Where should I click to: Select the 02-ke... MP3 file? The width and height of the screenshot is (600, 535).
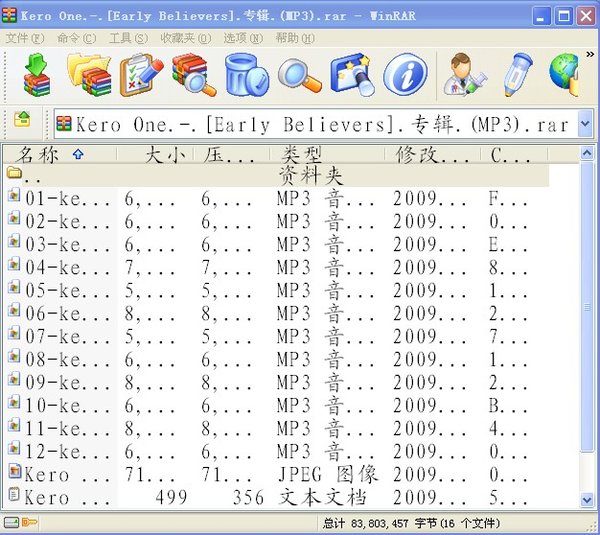pos(277,222)
